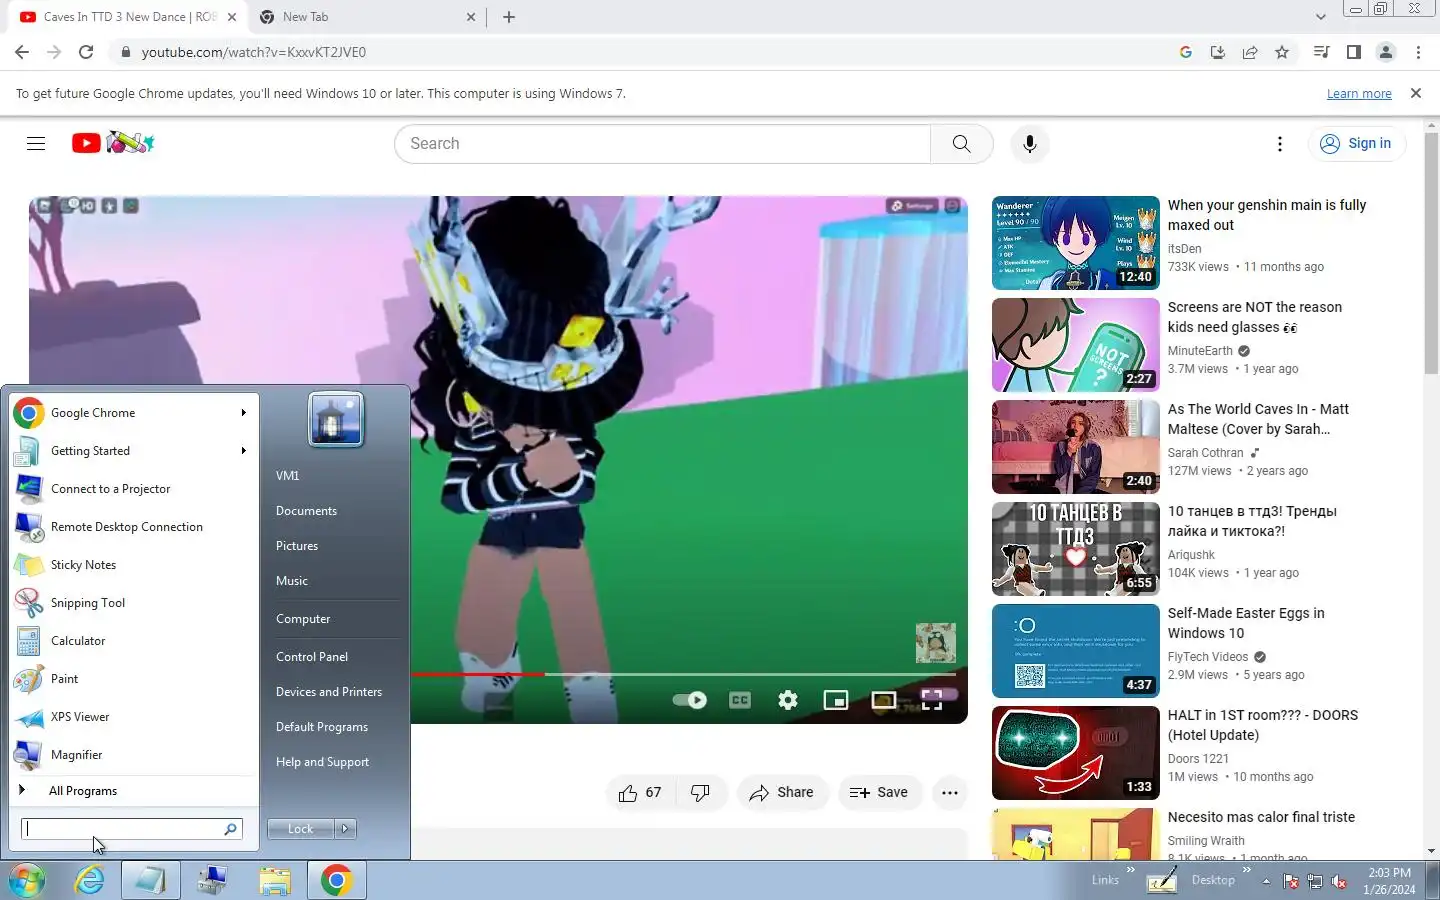Image resolution: width=1440 pixels, height=900 pixels.
Task: Open the Chrome profile avatar
Action: pos(1386,52)
